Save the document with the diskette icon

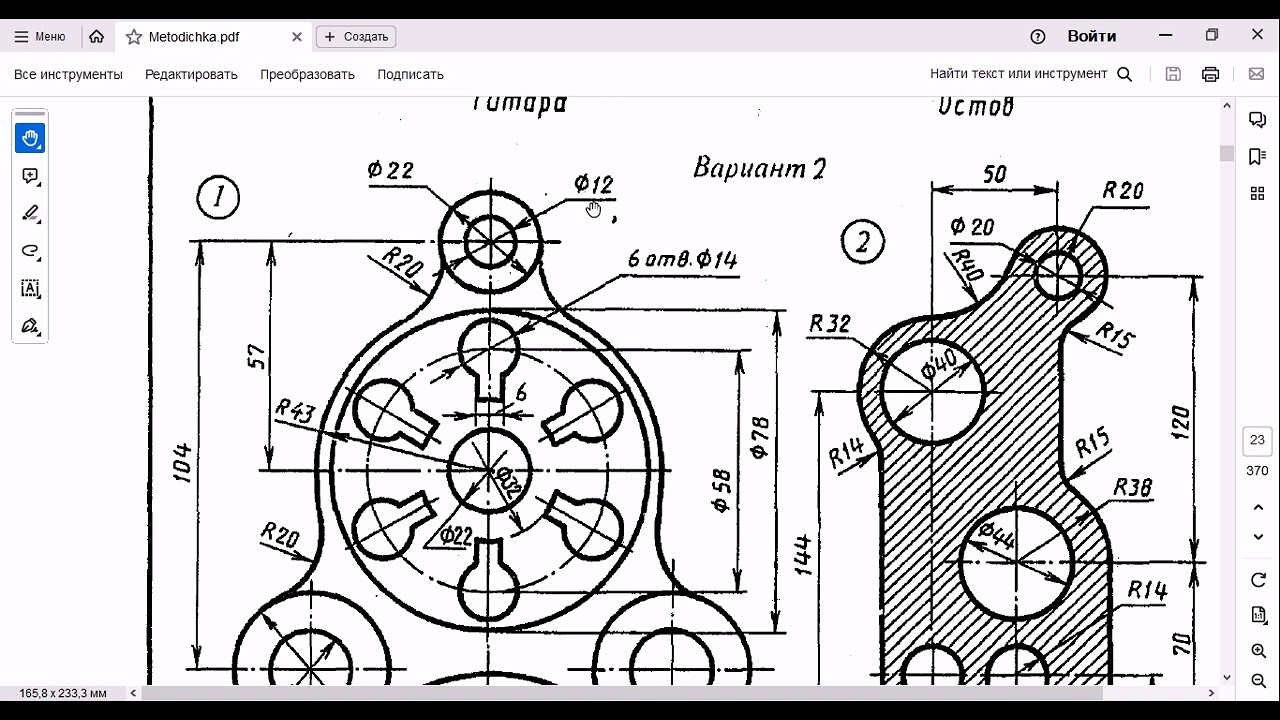click(1174, 74)
